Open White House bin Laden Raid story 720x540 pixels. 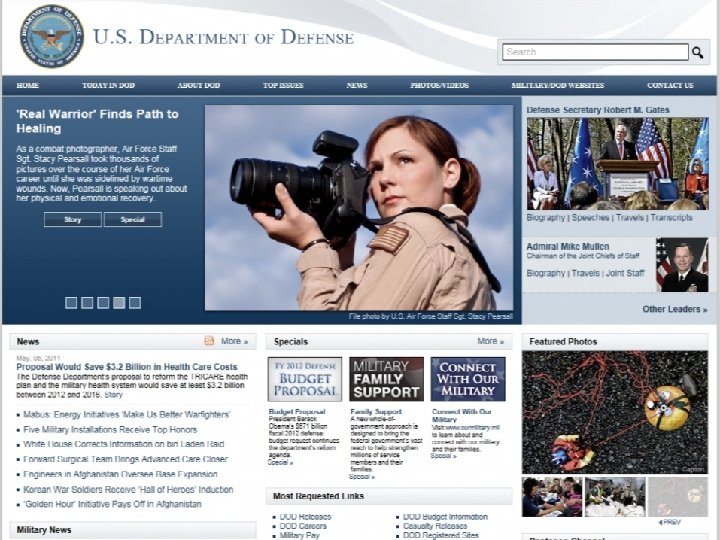pos(124,444)
